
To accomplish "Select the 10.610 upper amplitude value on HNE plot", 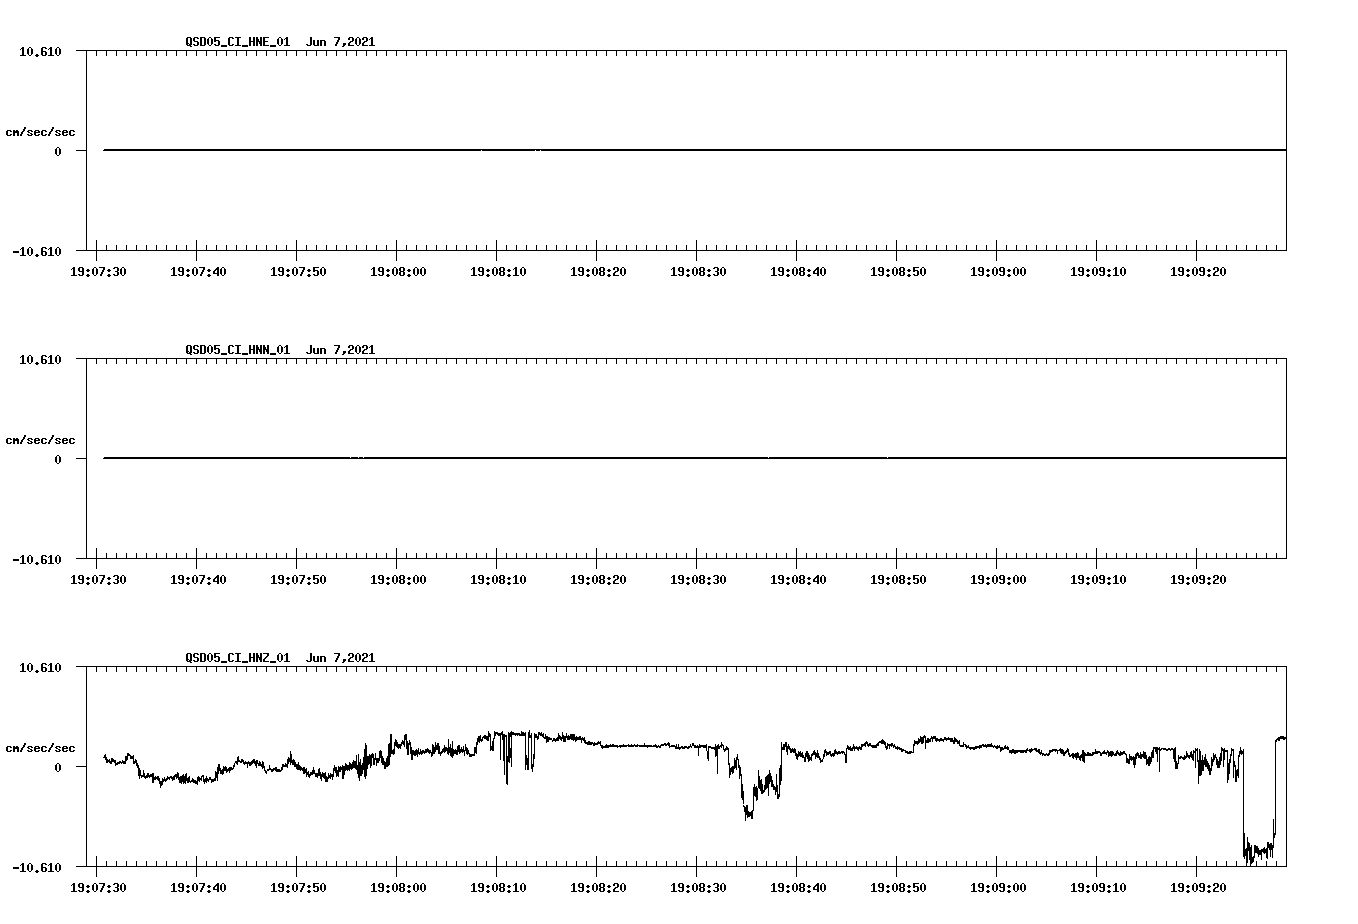I will (x=38, y=50).
